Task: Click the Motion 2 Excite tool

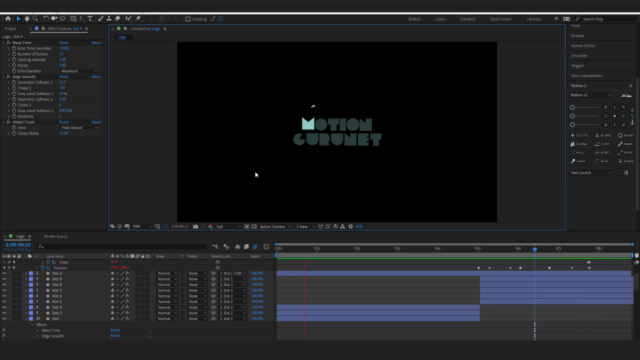Action: tap(579, 135)
